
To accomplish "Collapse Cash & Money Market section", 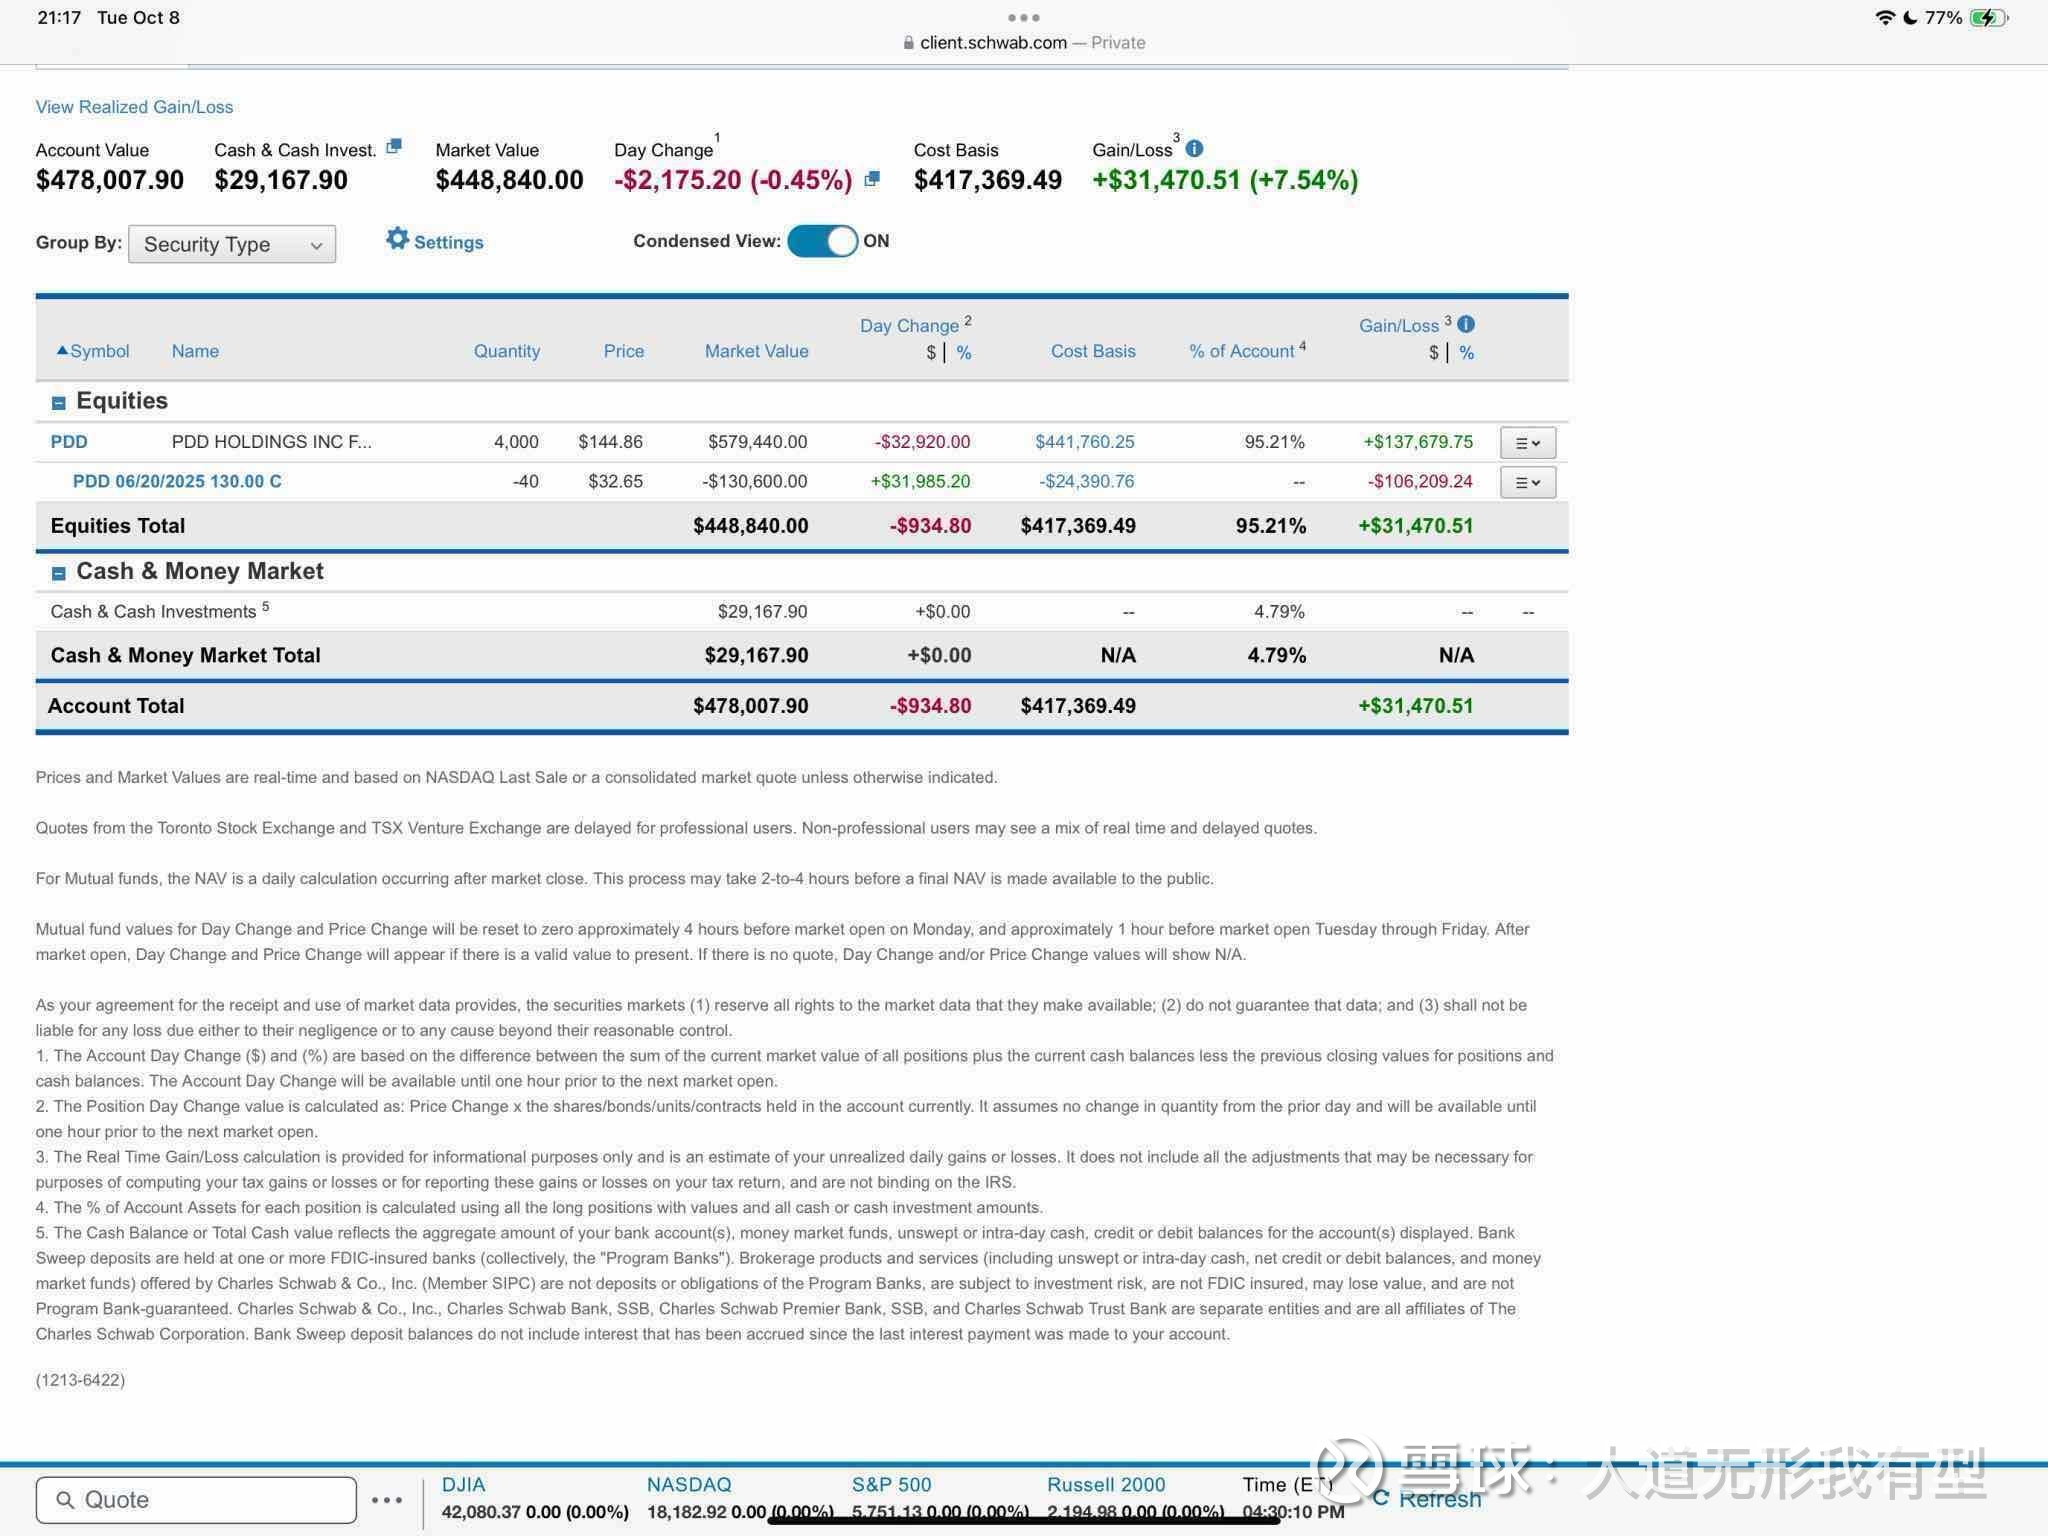I will click(58, 573).
